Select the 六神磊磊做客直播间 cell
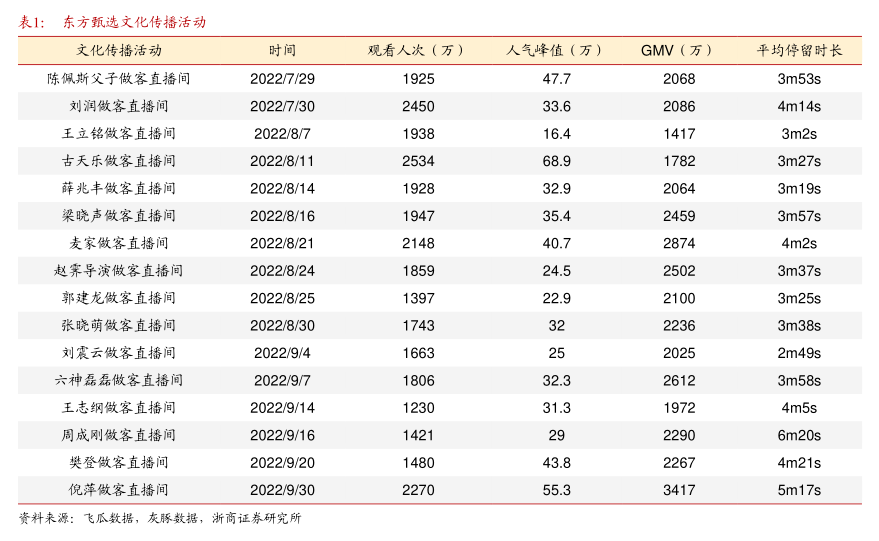The width and height of the screenshot is (879, 541). tap(119, 380)
